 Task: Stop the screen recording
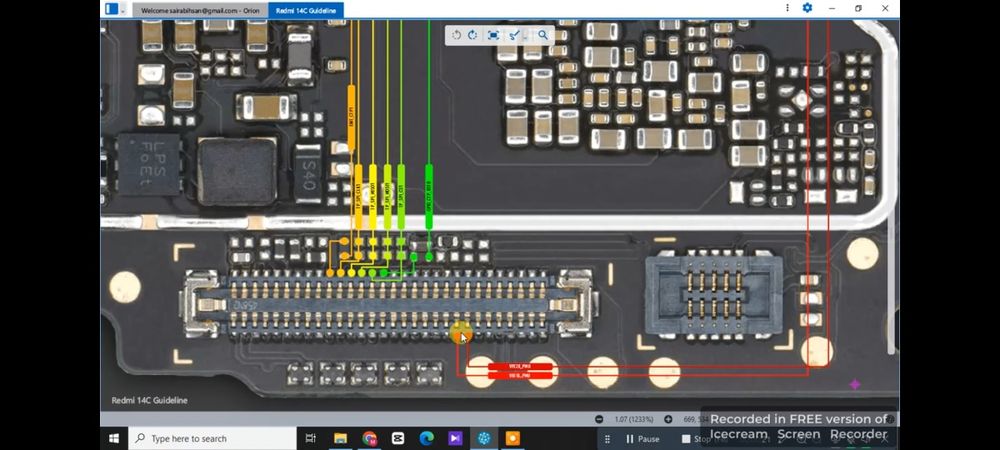coord(696,439)
